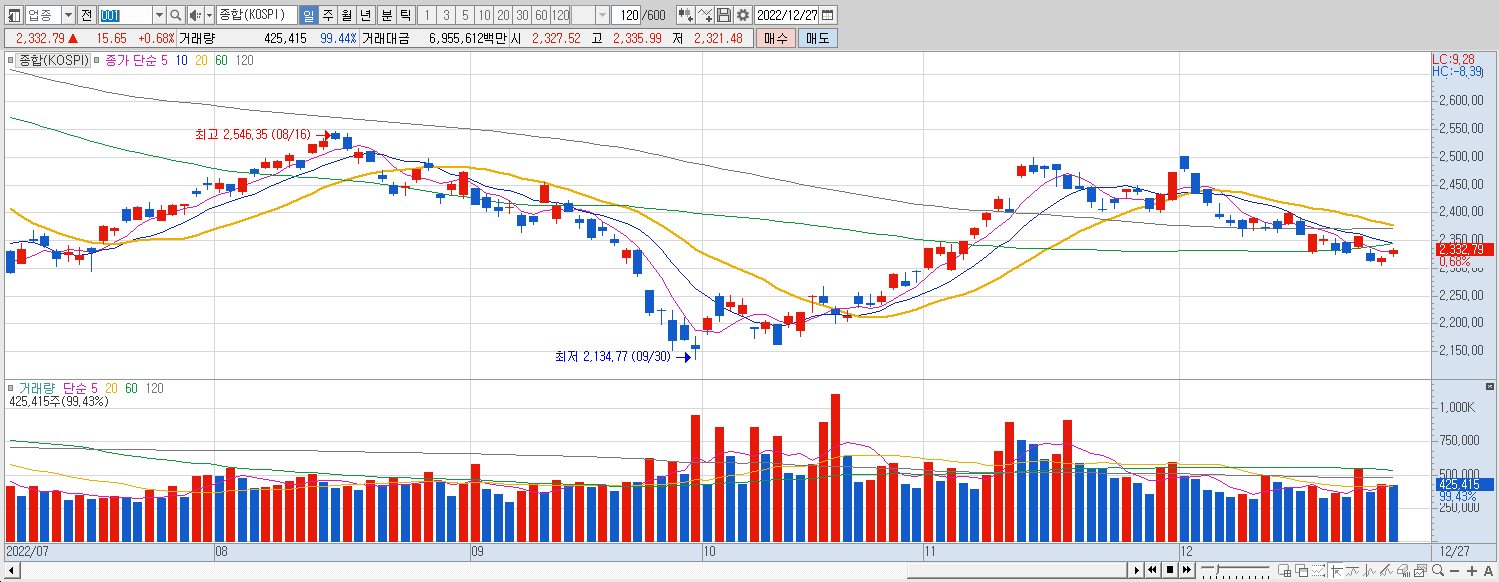Choose interval 120 in period toolbar

(x=560, y=15)
